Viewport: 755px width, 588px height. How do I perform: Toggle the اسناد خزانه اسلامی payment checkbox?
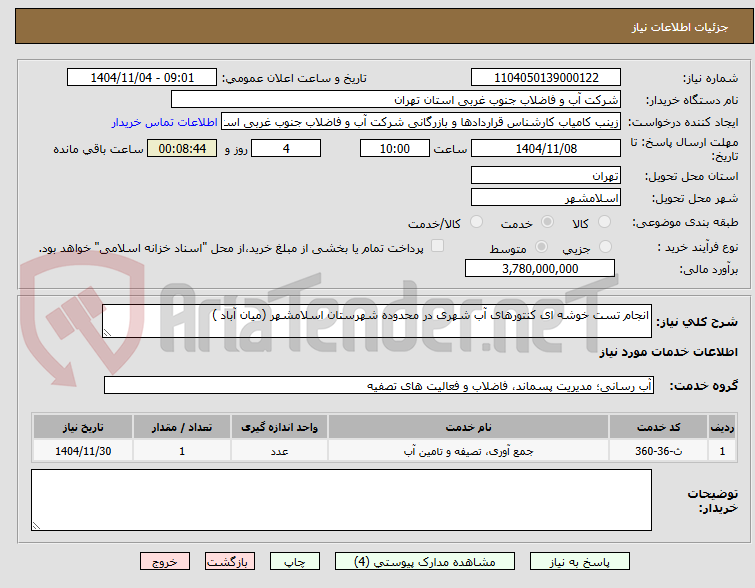(437, 246)
